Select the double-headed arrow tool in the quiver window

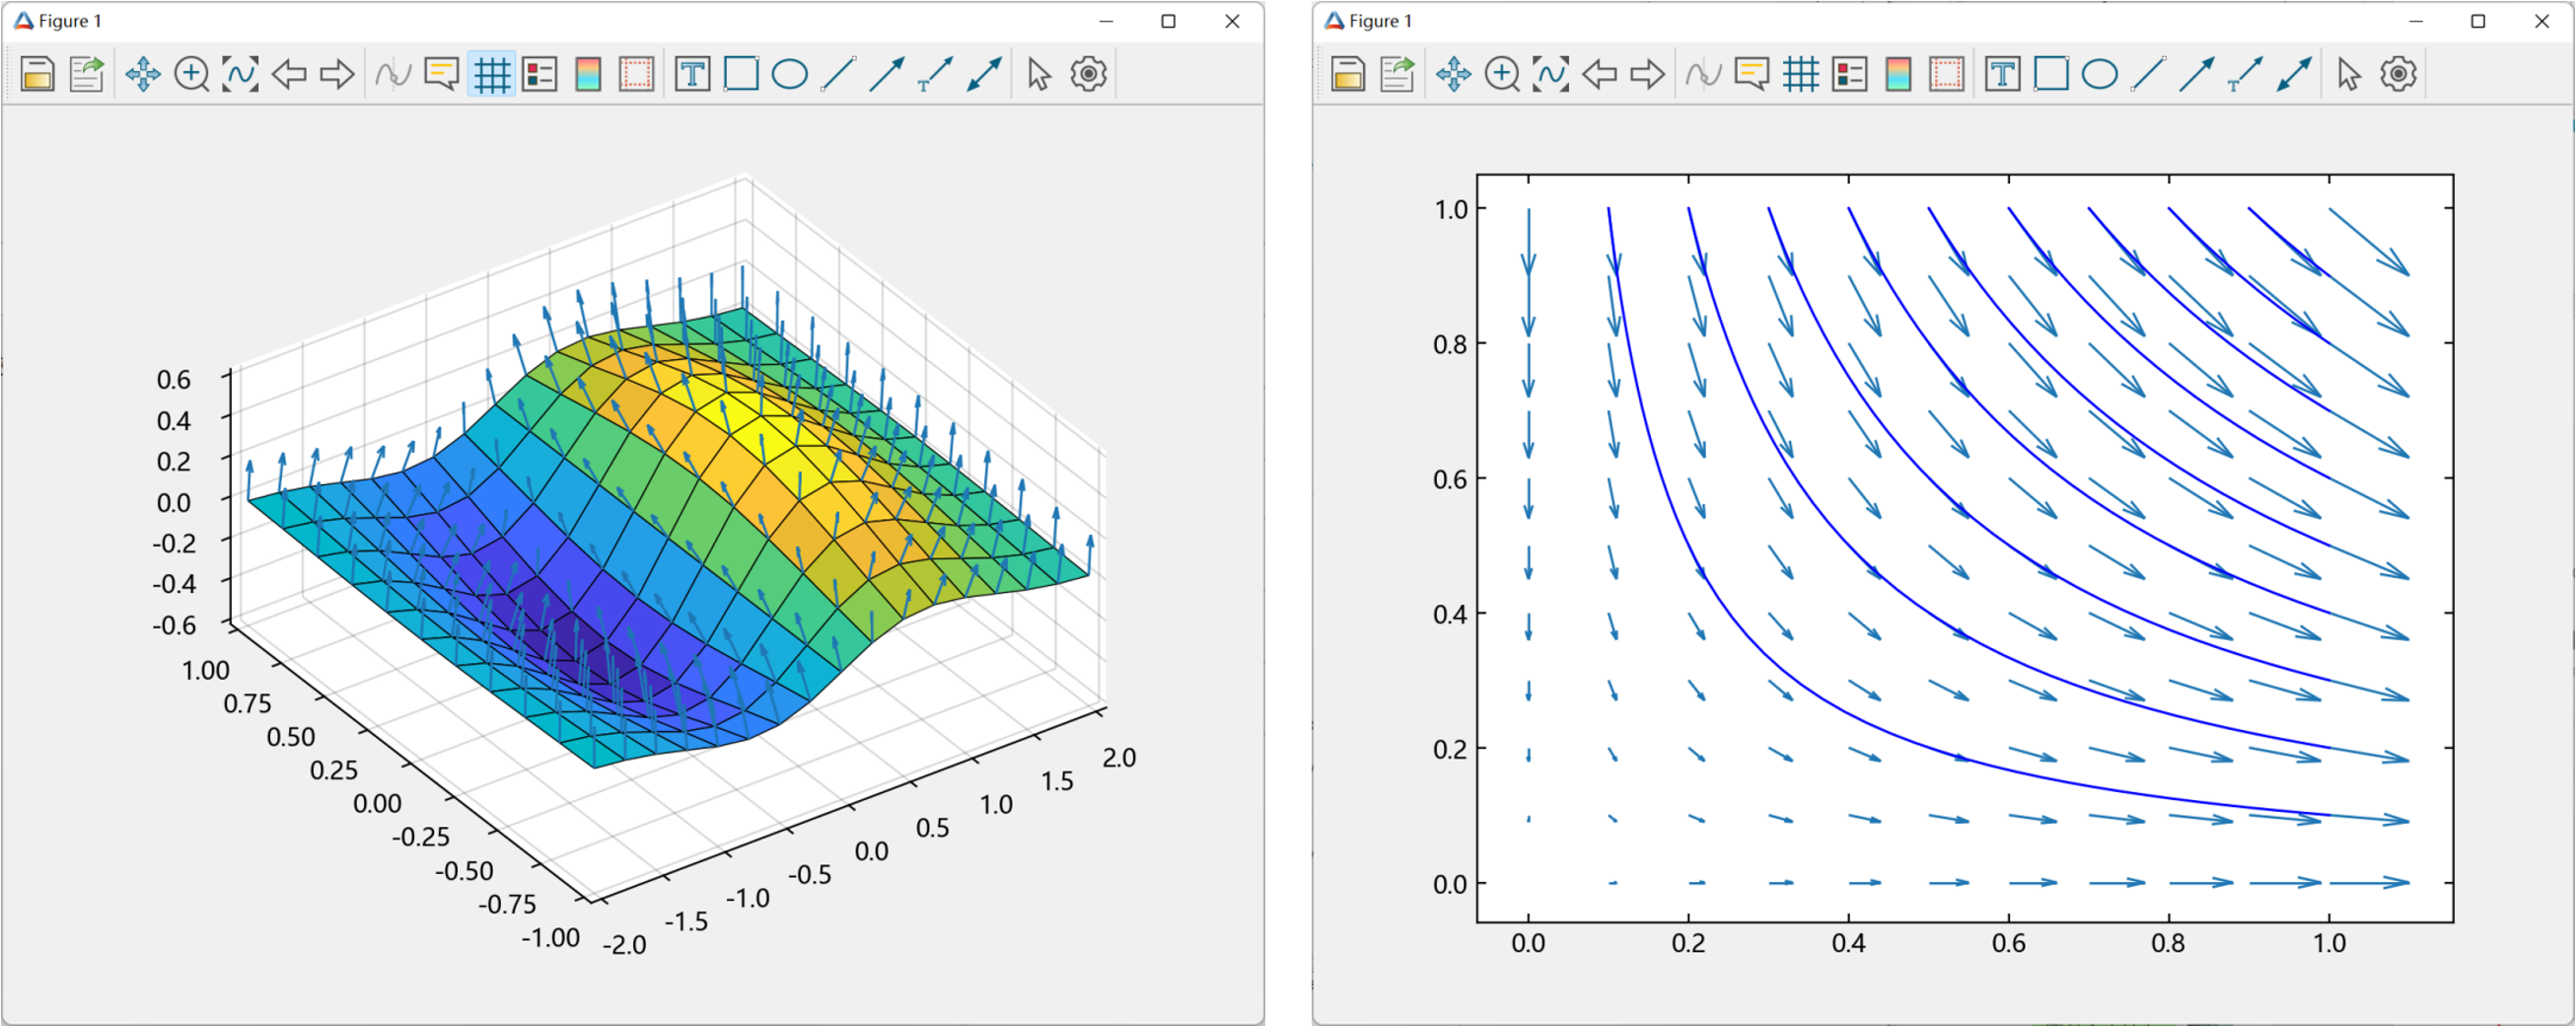(x=2294, y=74)
